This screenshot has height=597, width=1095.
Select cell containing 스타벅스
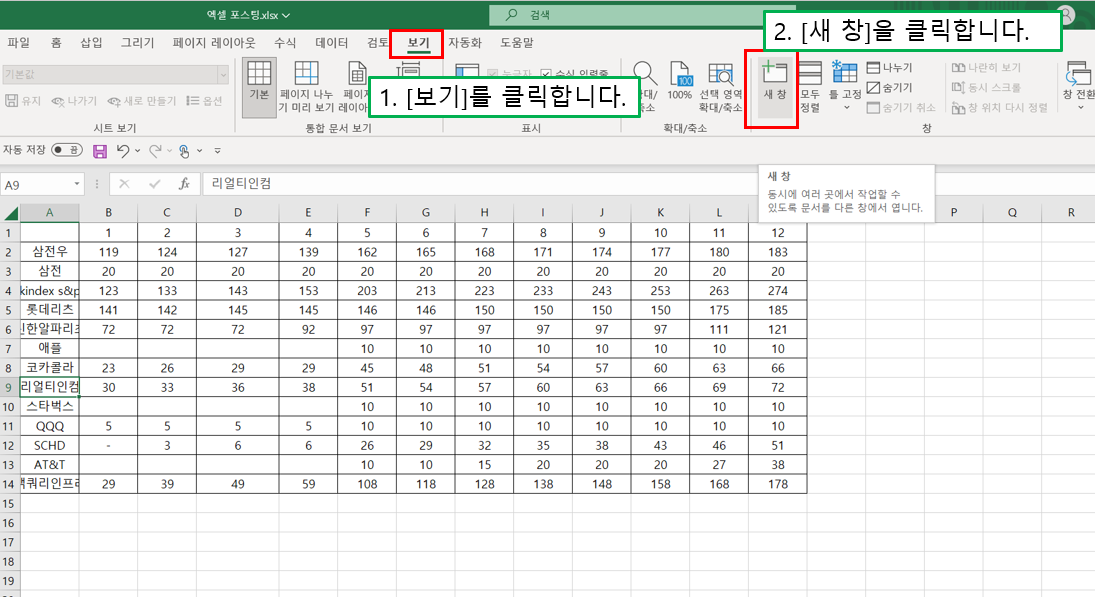pyautogui.click(x=50, y=406)
